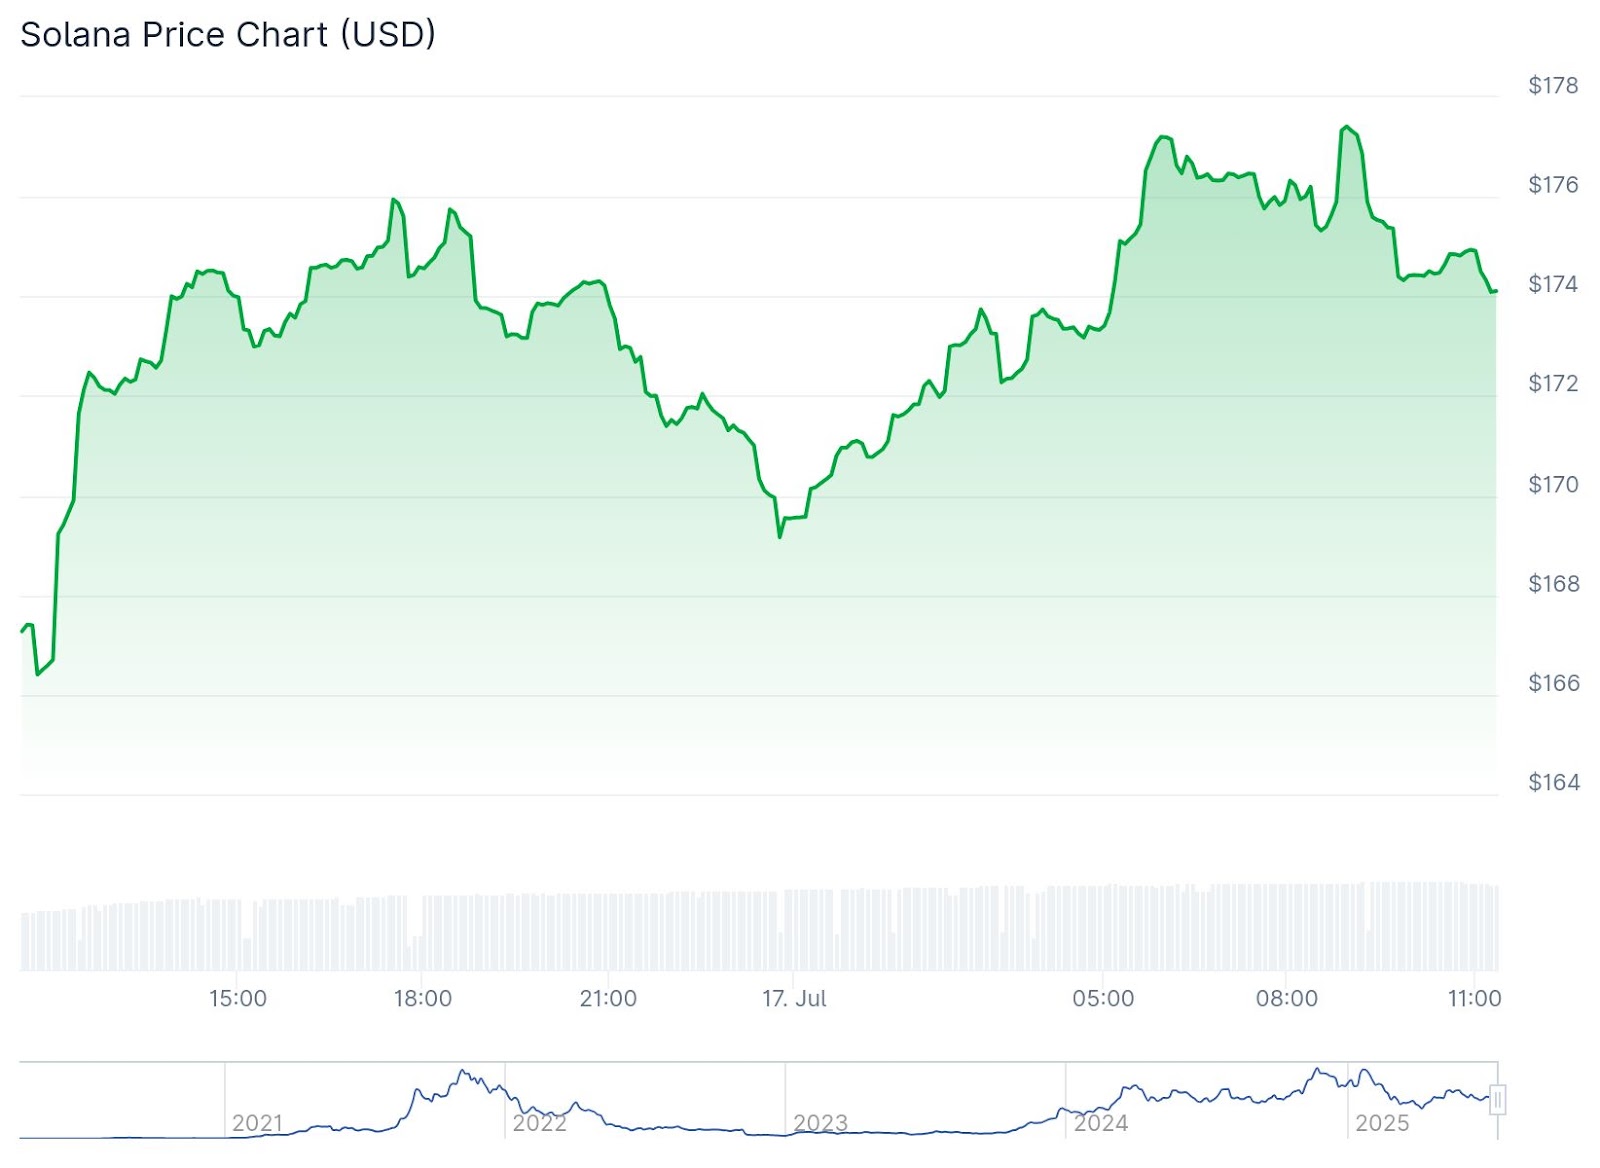Viewport: 1600px width, 1168px height.
Task: Click the $168 price axis label
Action: click(1553, 584)
